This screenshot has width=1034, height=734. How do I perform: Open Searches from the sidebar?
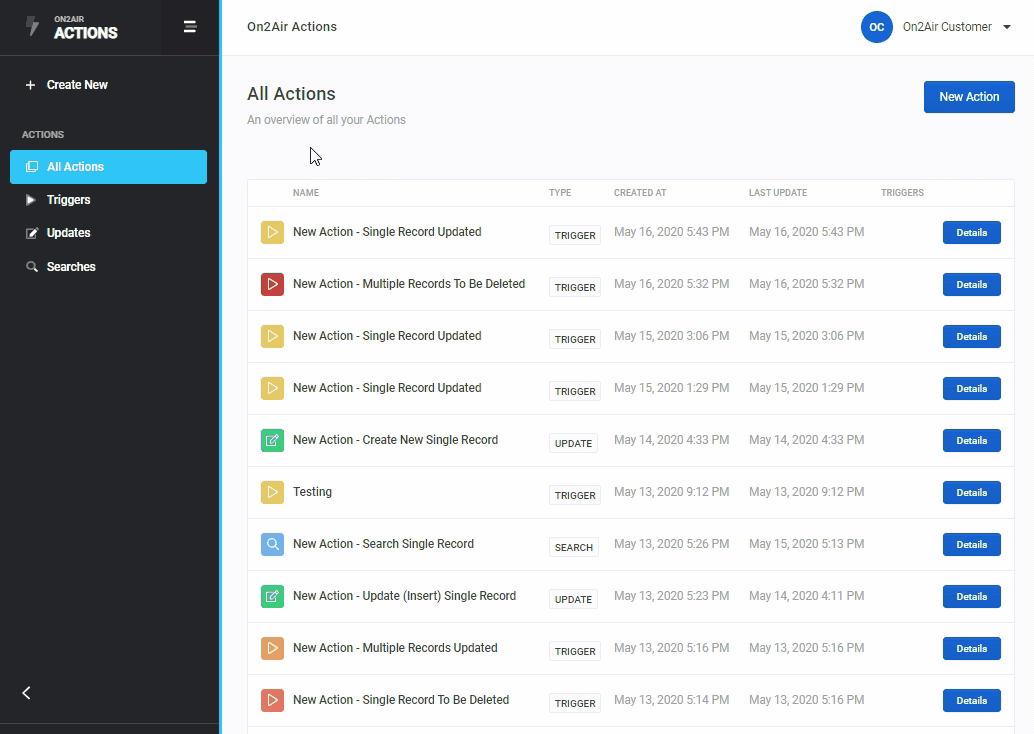point(70,267)
